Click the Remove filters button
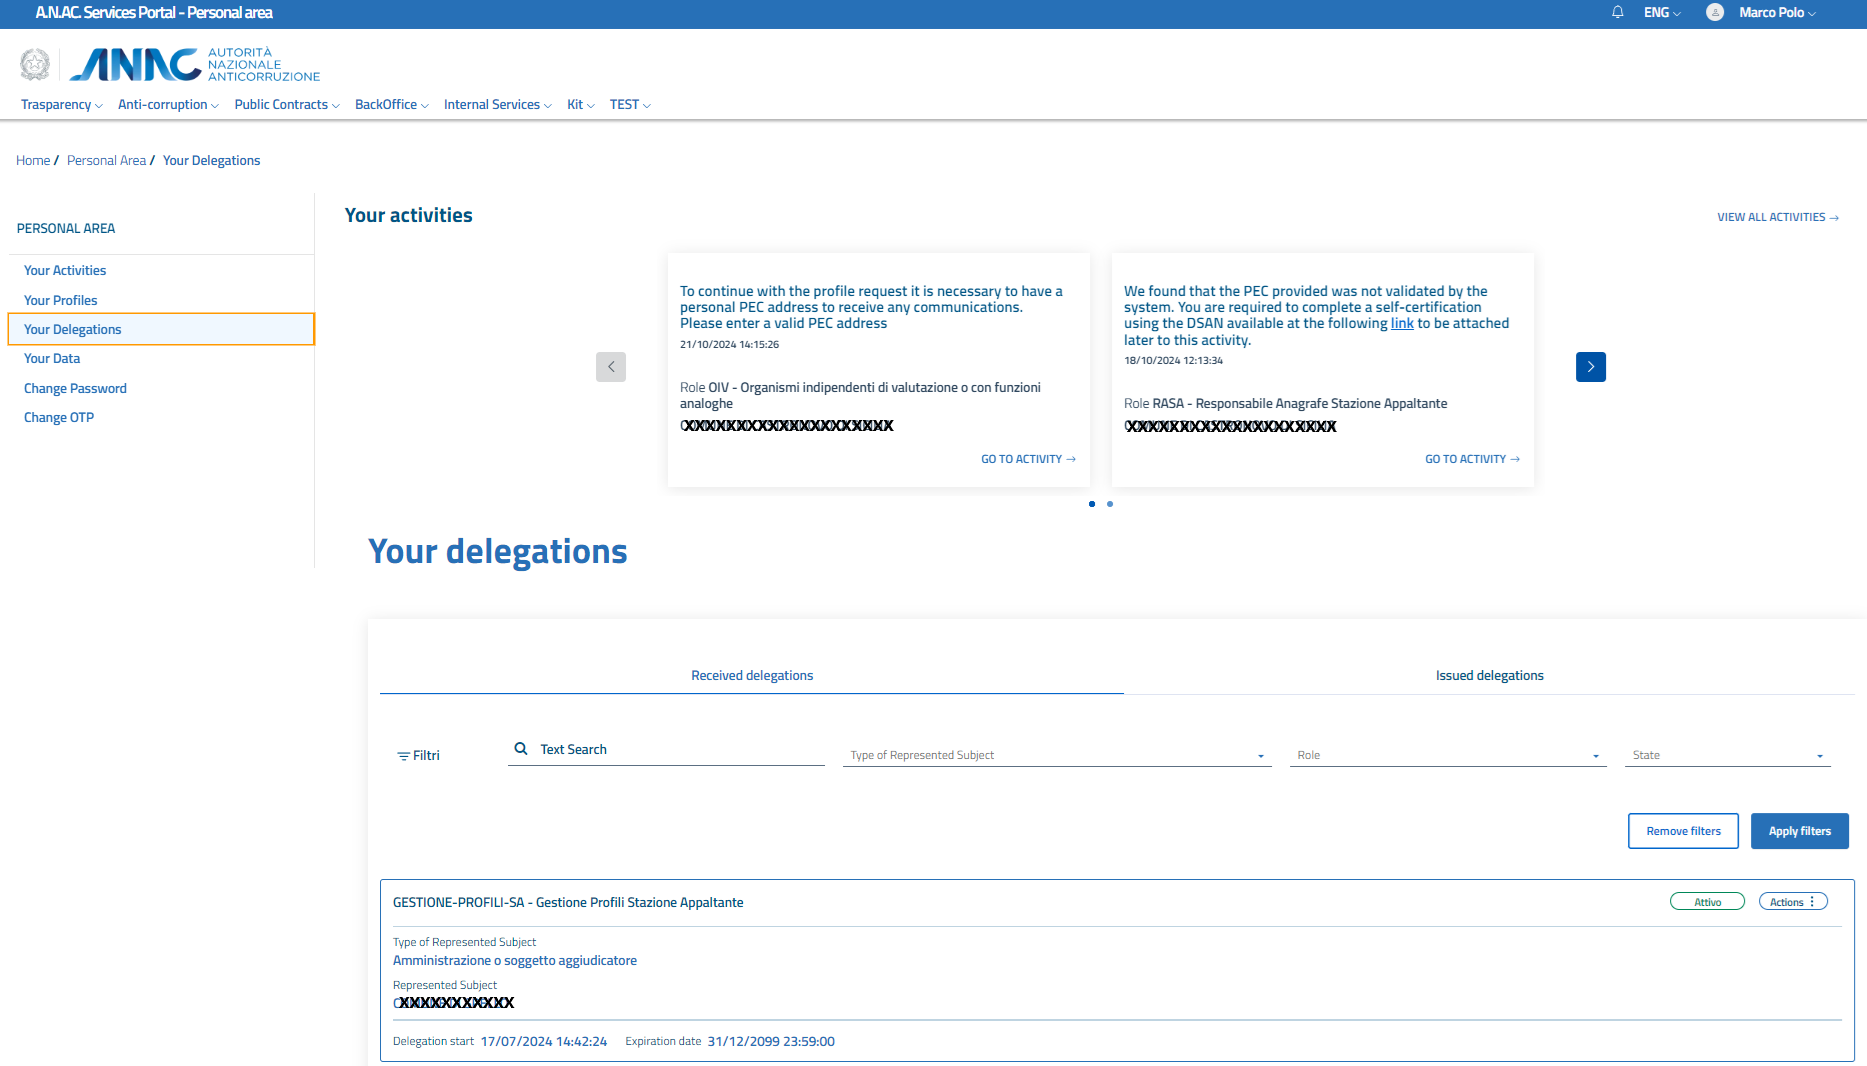 [x=1683, y=831]
